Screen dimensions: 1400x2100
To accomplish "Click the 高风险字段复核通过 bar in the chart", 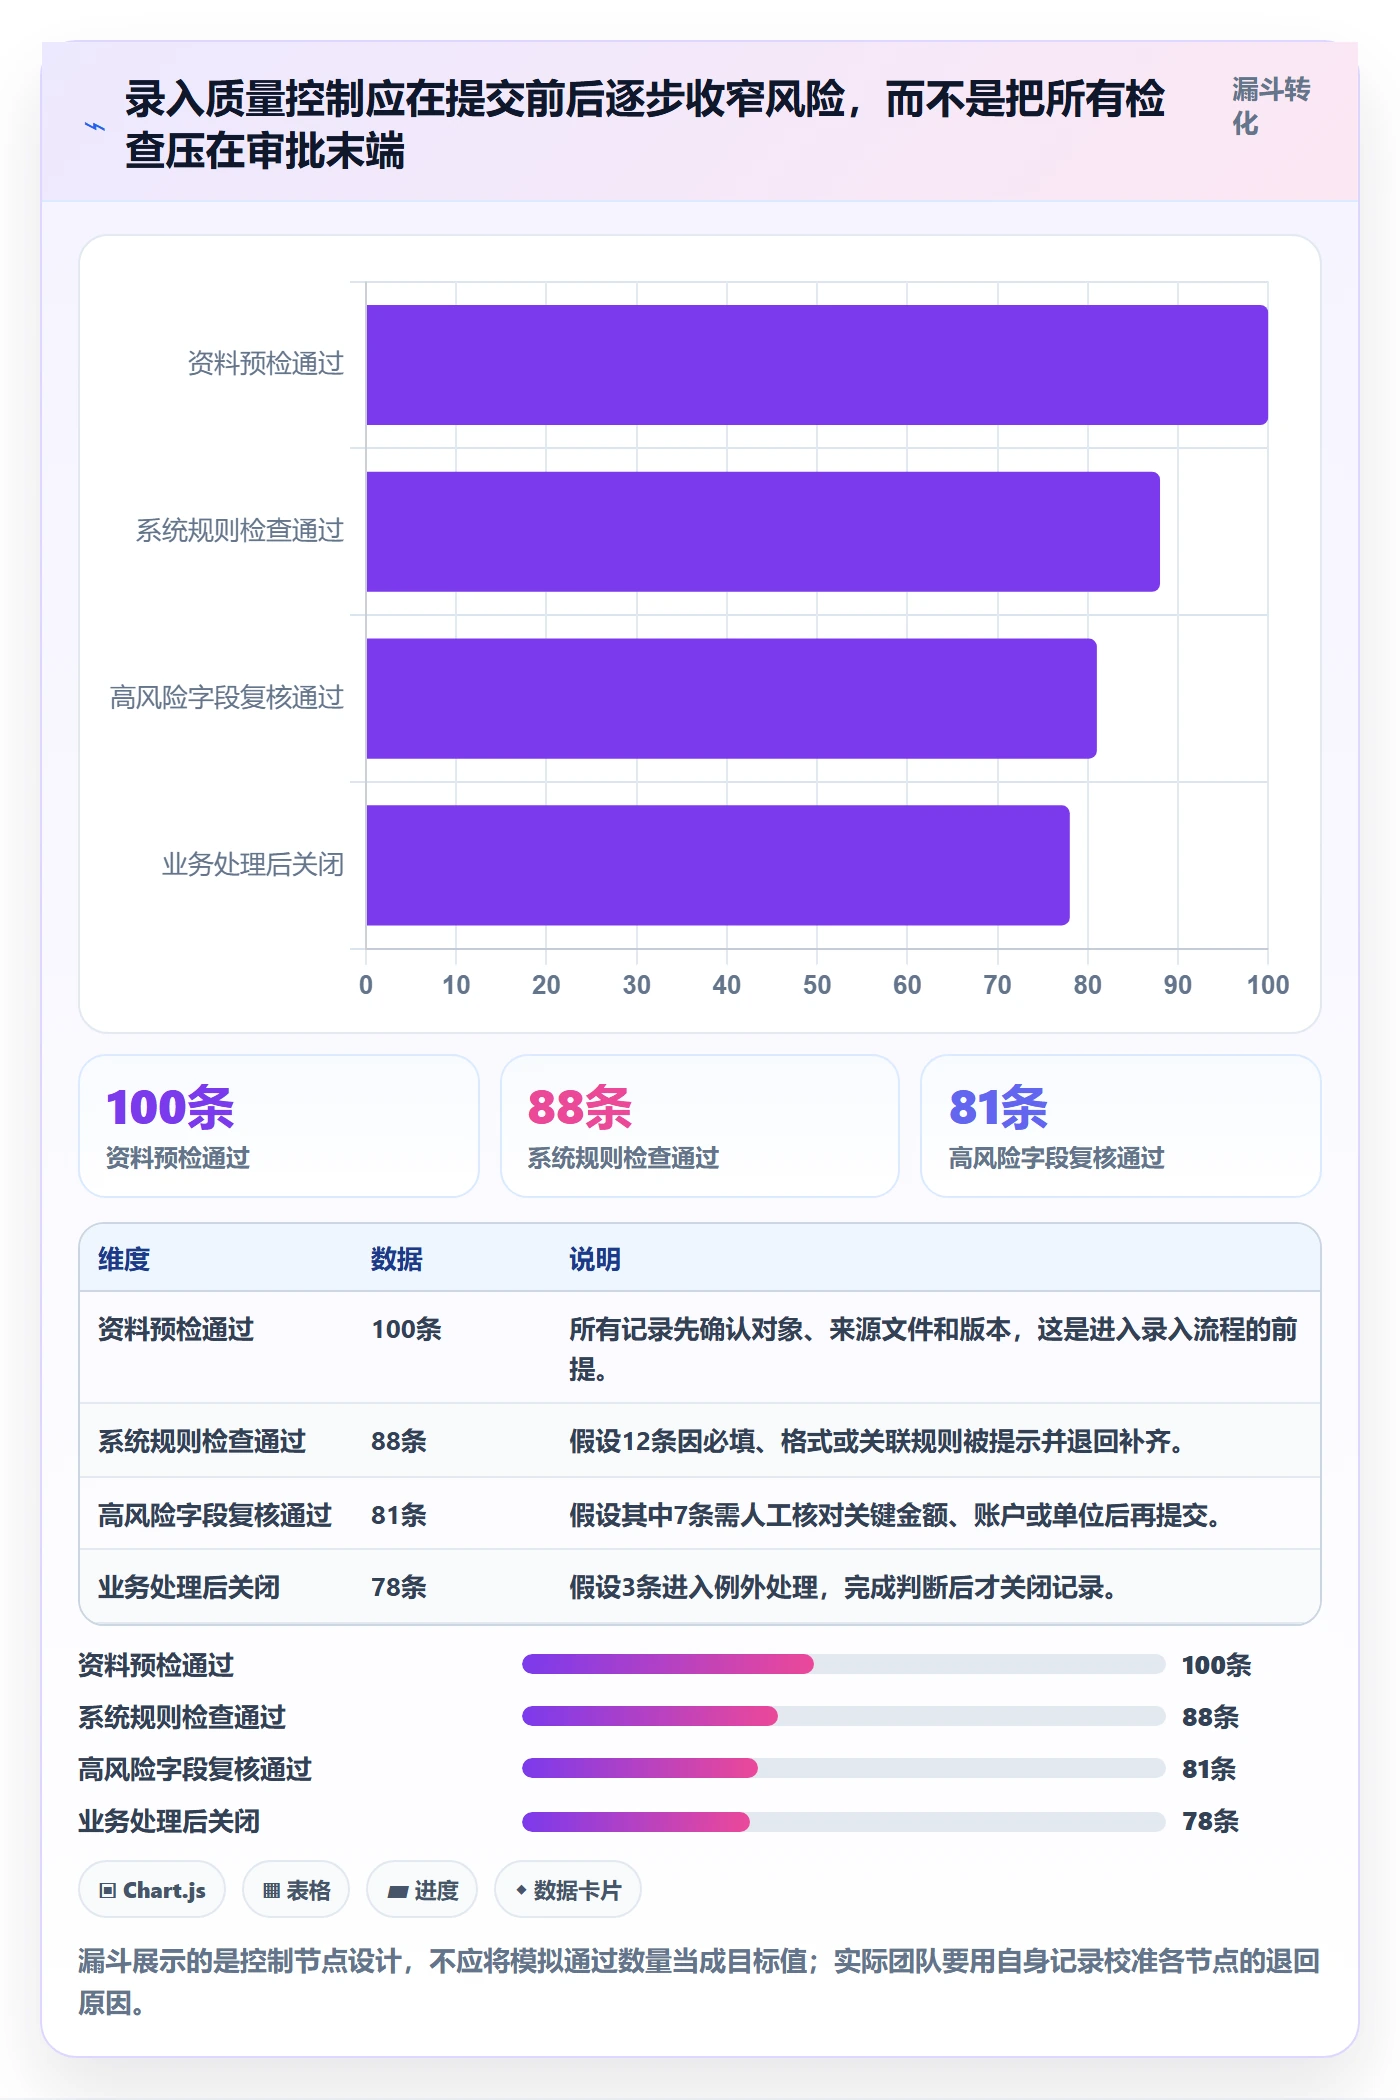I will [731, 698].
